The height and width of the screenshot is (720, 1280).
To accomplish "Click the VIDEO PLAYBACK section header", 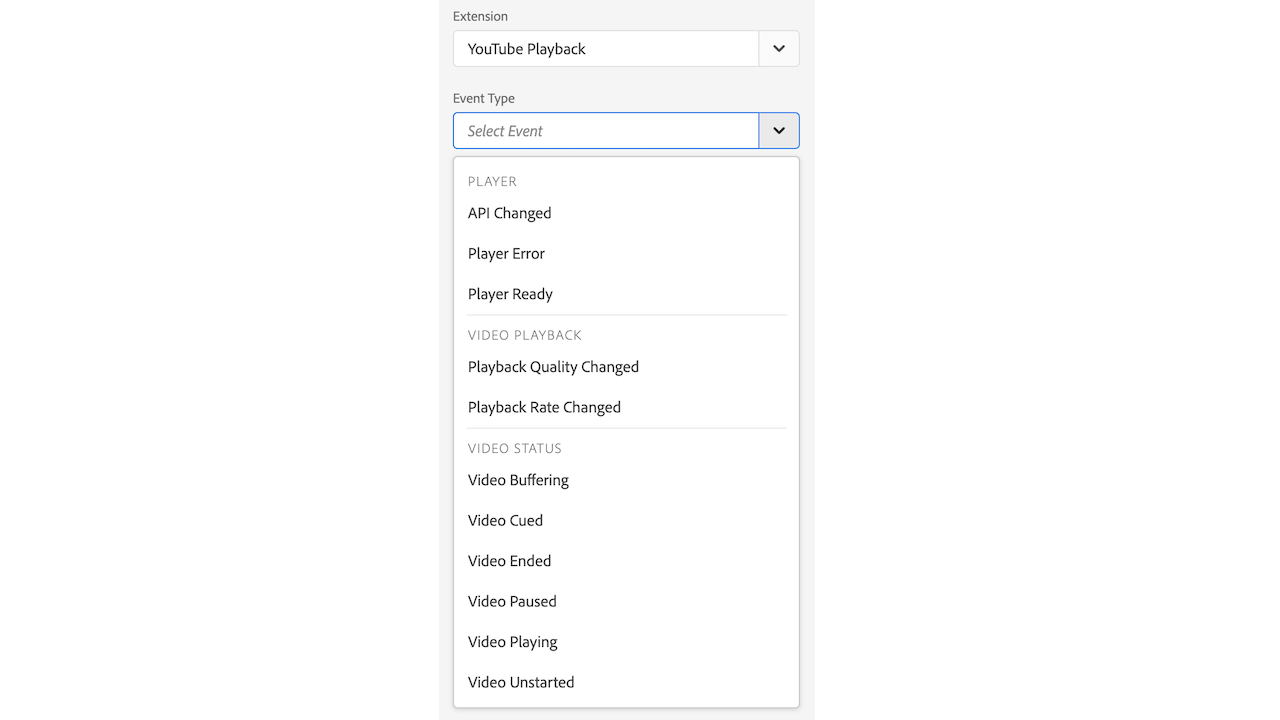I will coord(524,335).
